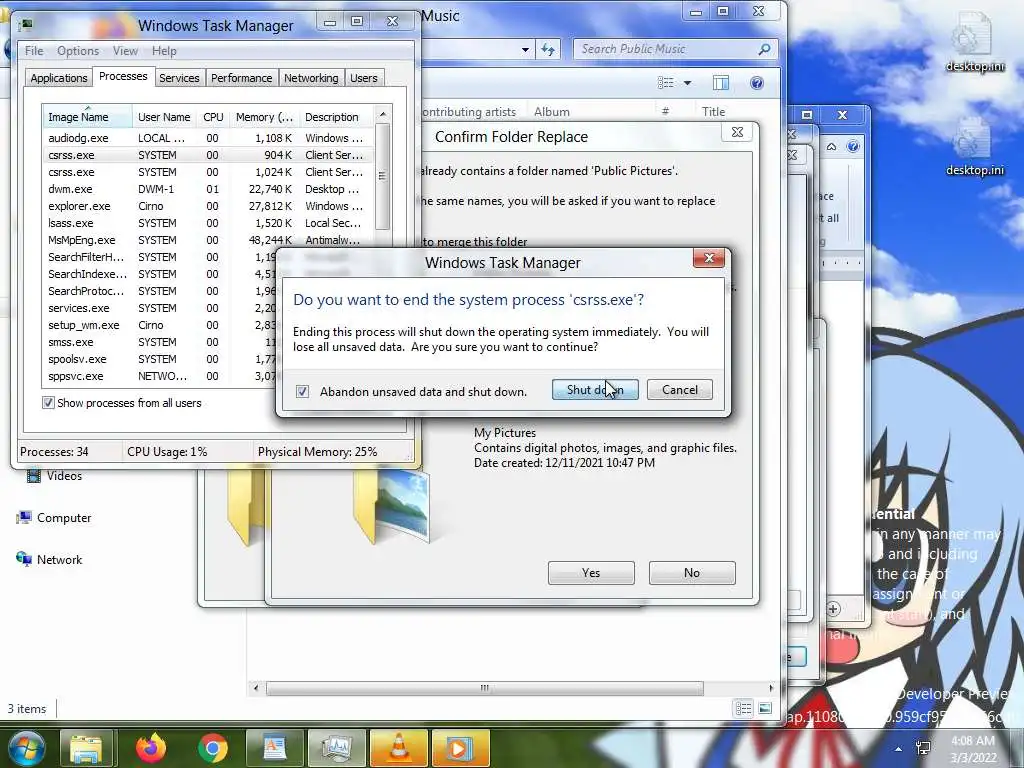Open VLC media player from taskbar
The width and height of the screenshot is (1024, 768).
(398, 748)
